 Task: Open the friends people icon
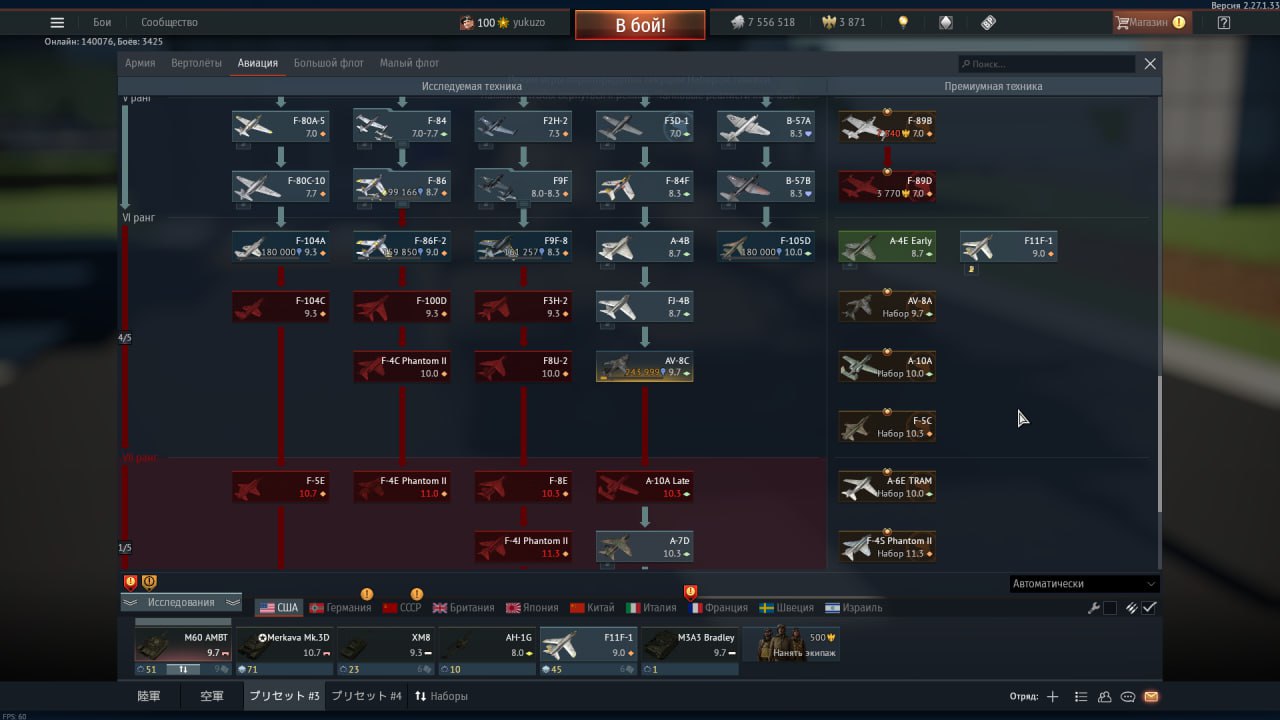point(1105,696)
